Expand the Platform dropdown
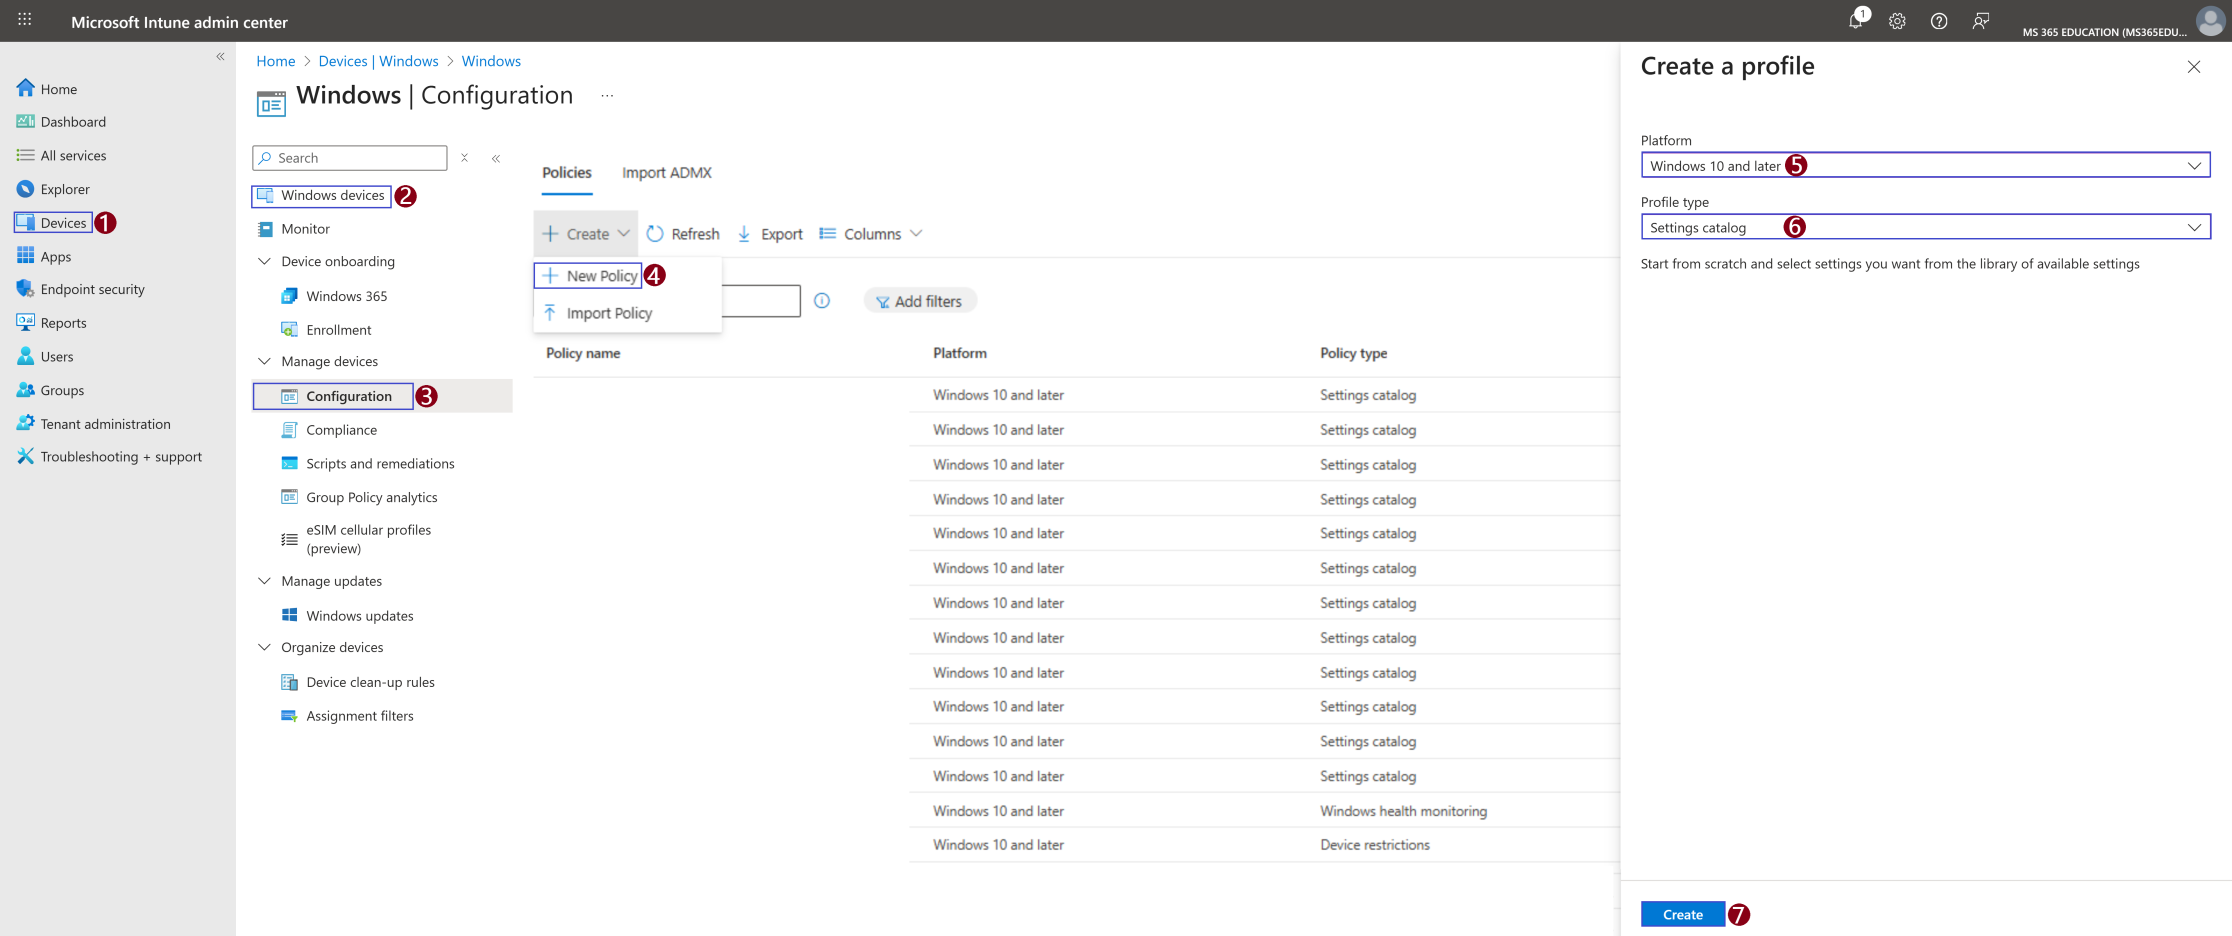 pos(1925,165)
